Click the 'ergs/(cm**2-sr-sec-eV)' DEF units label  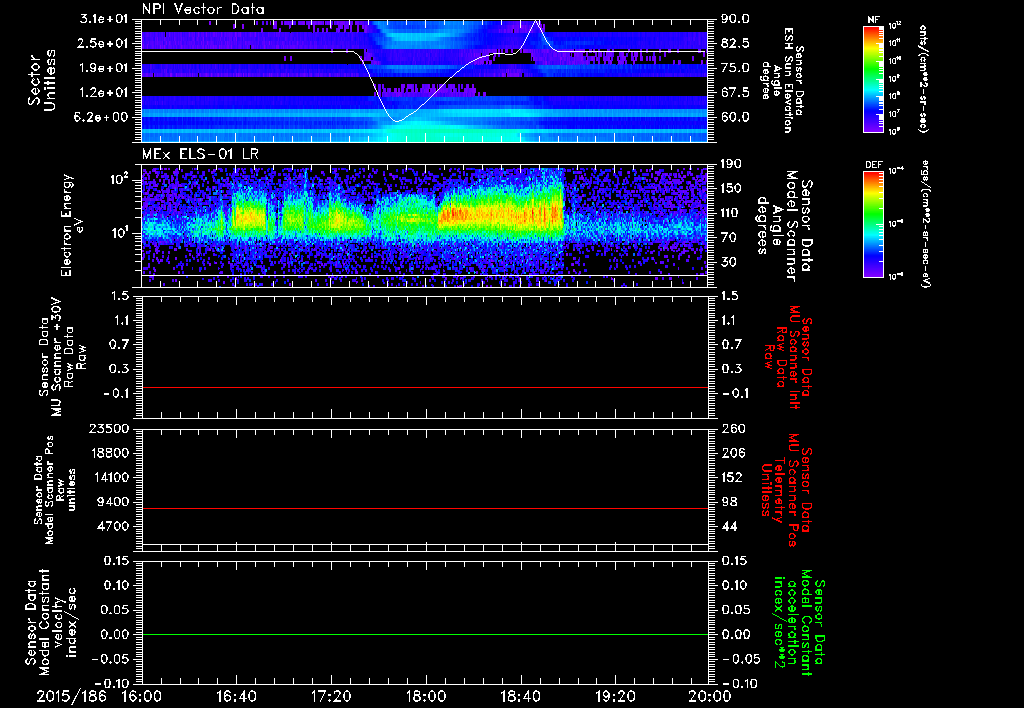click(926, 223)
